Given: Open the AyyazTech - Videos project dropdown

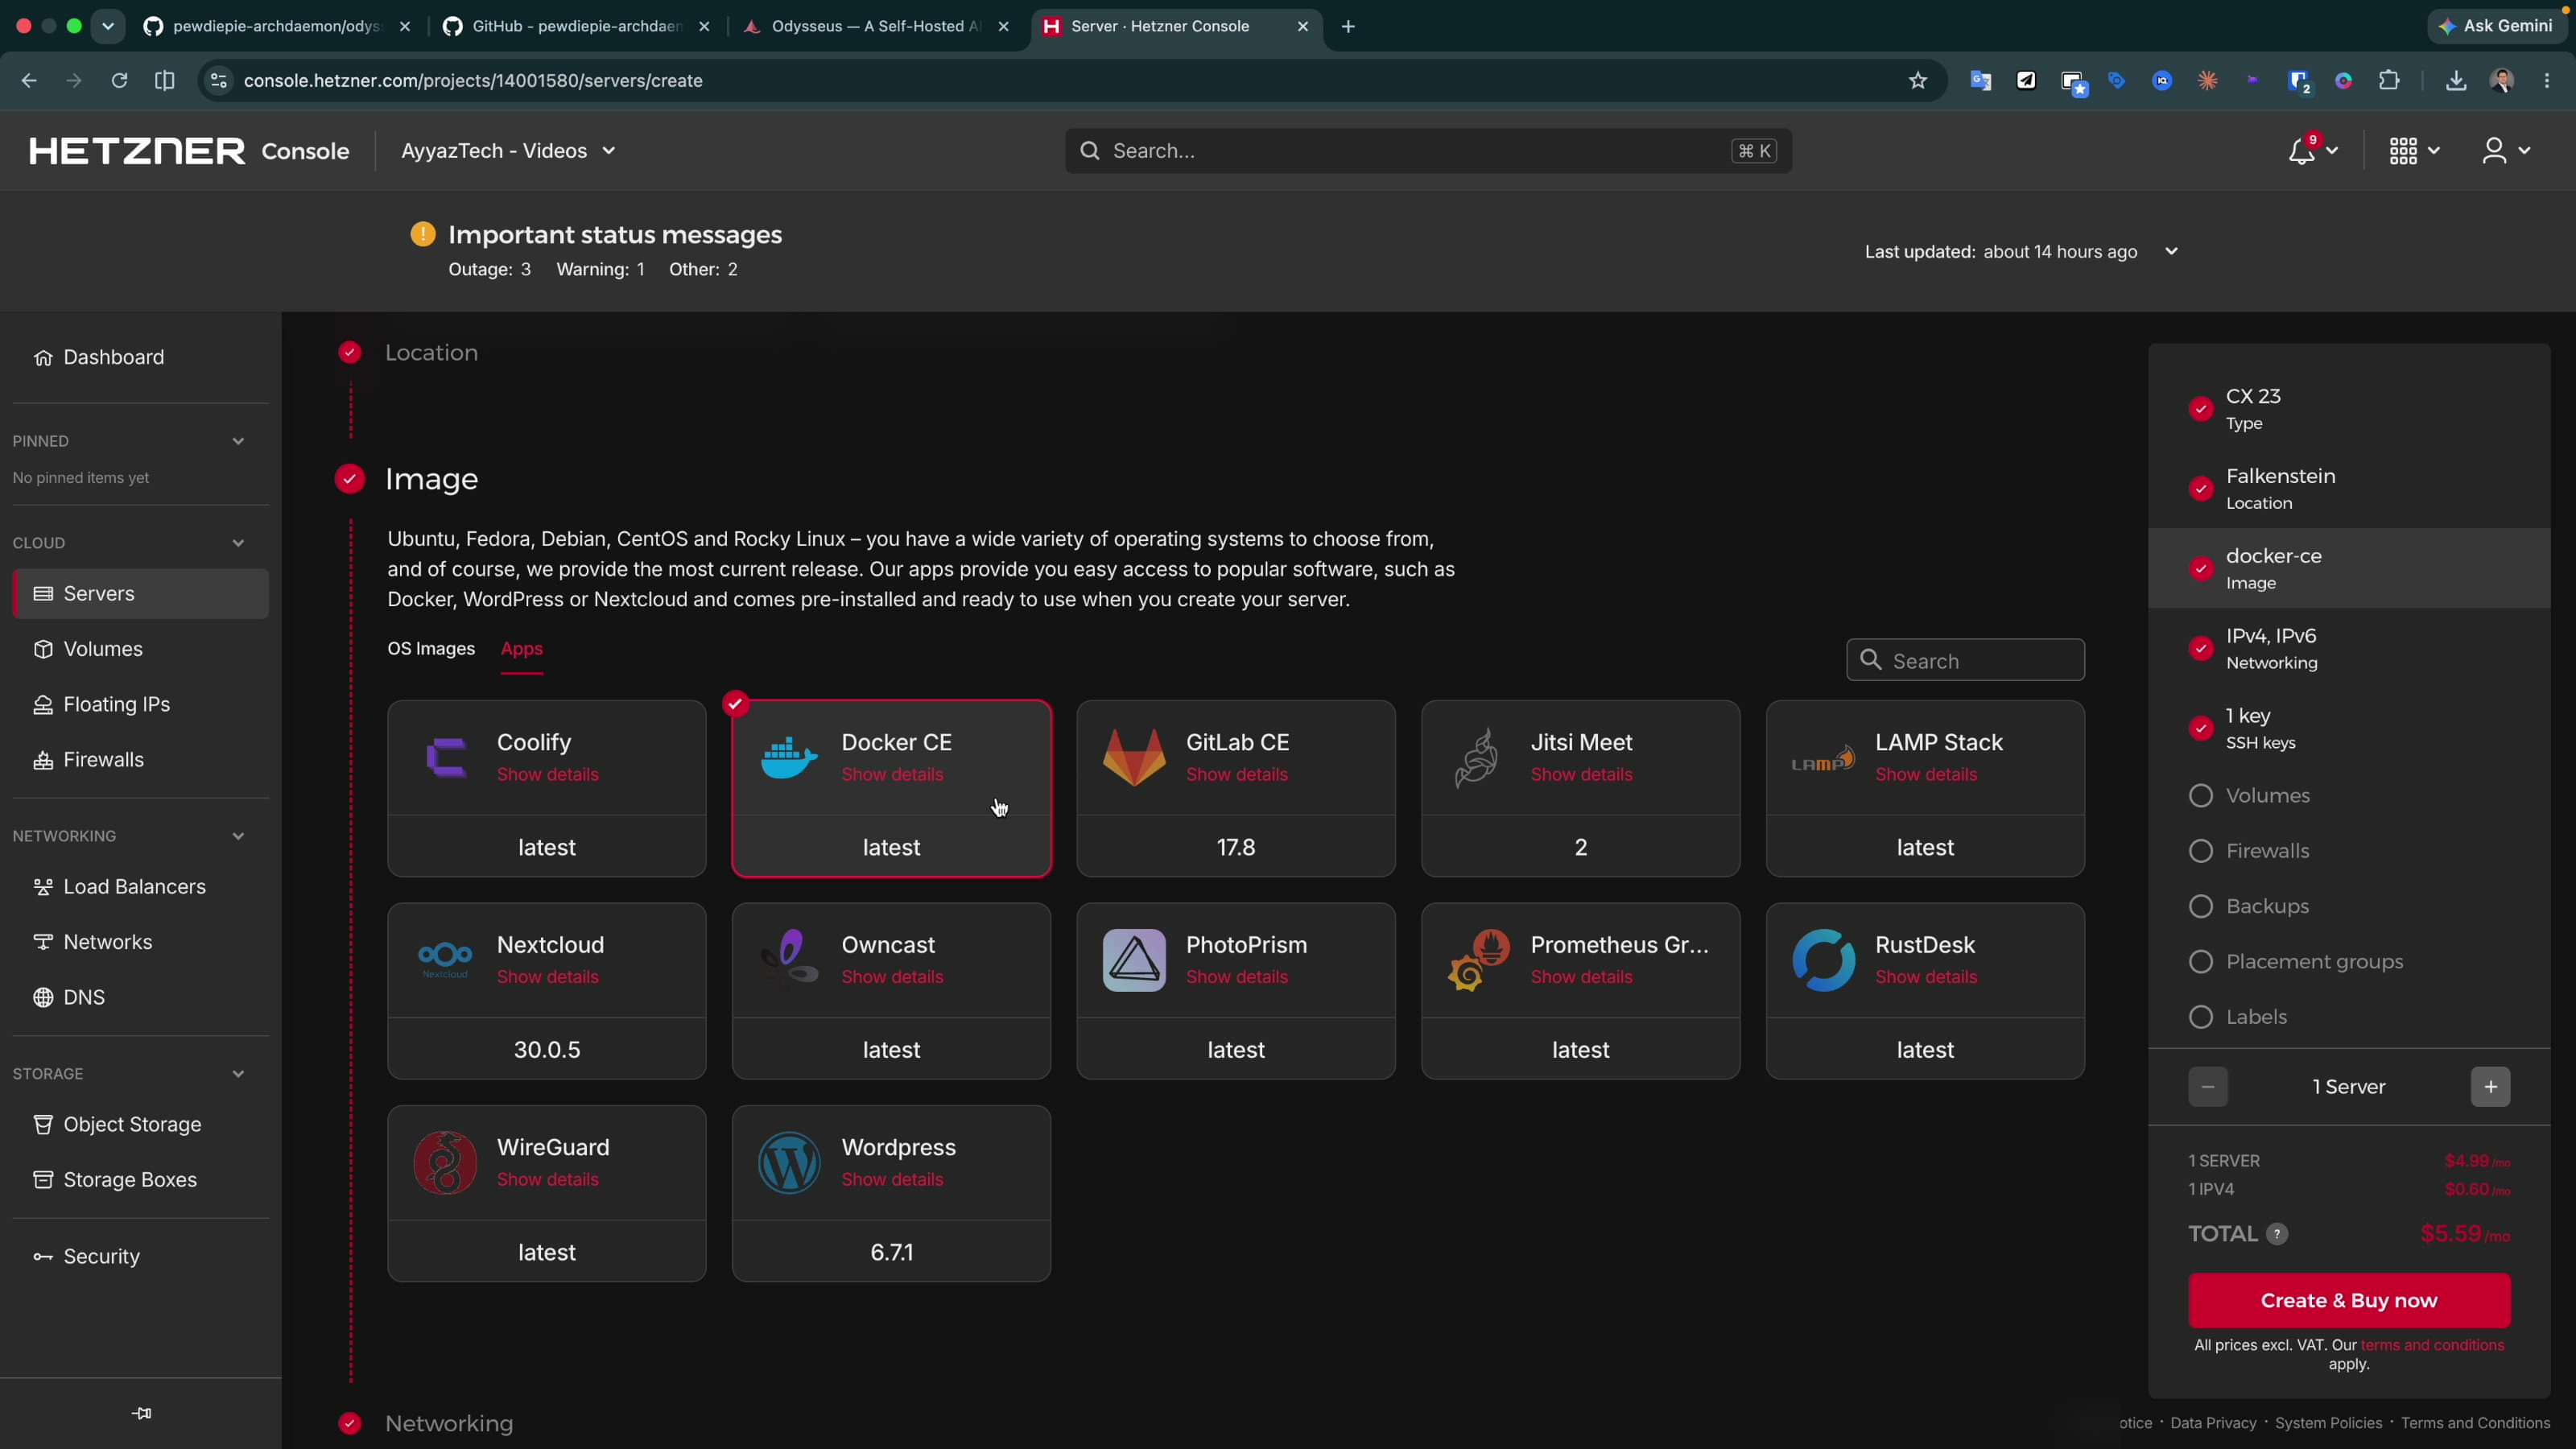Looking at the screenshot, I should tap(508, 151).
